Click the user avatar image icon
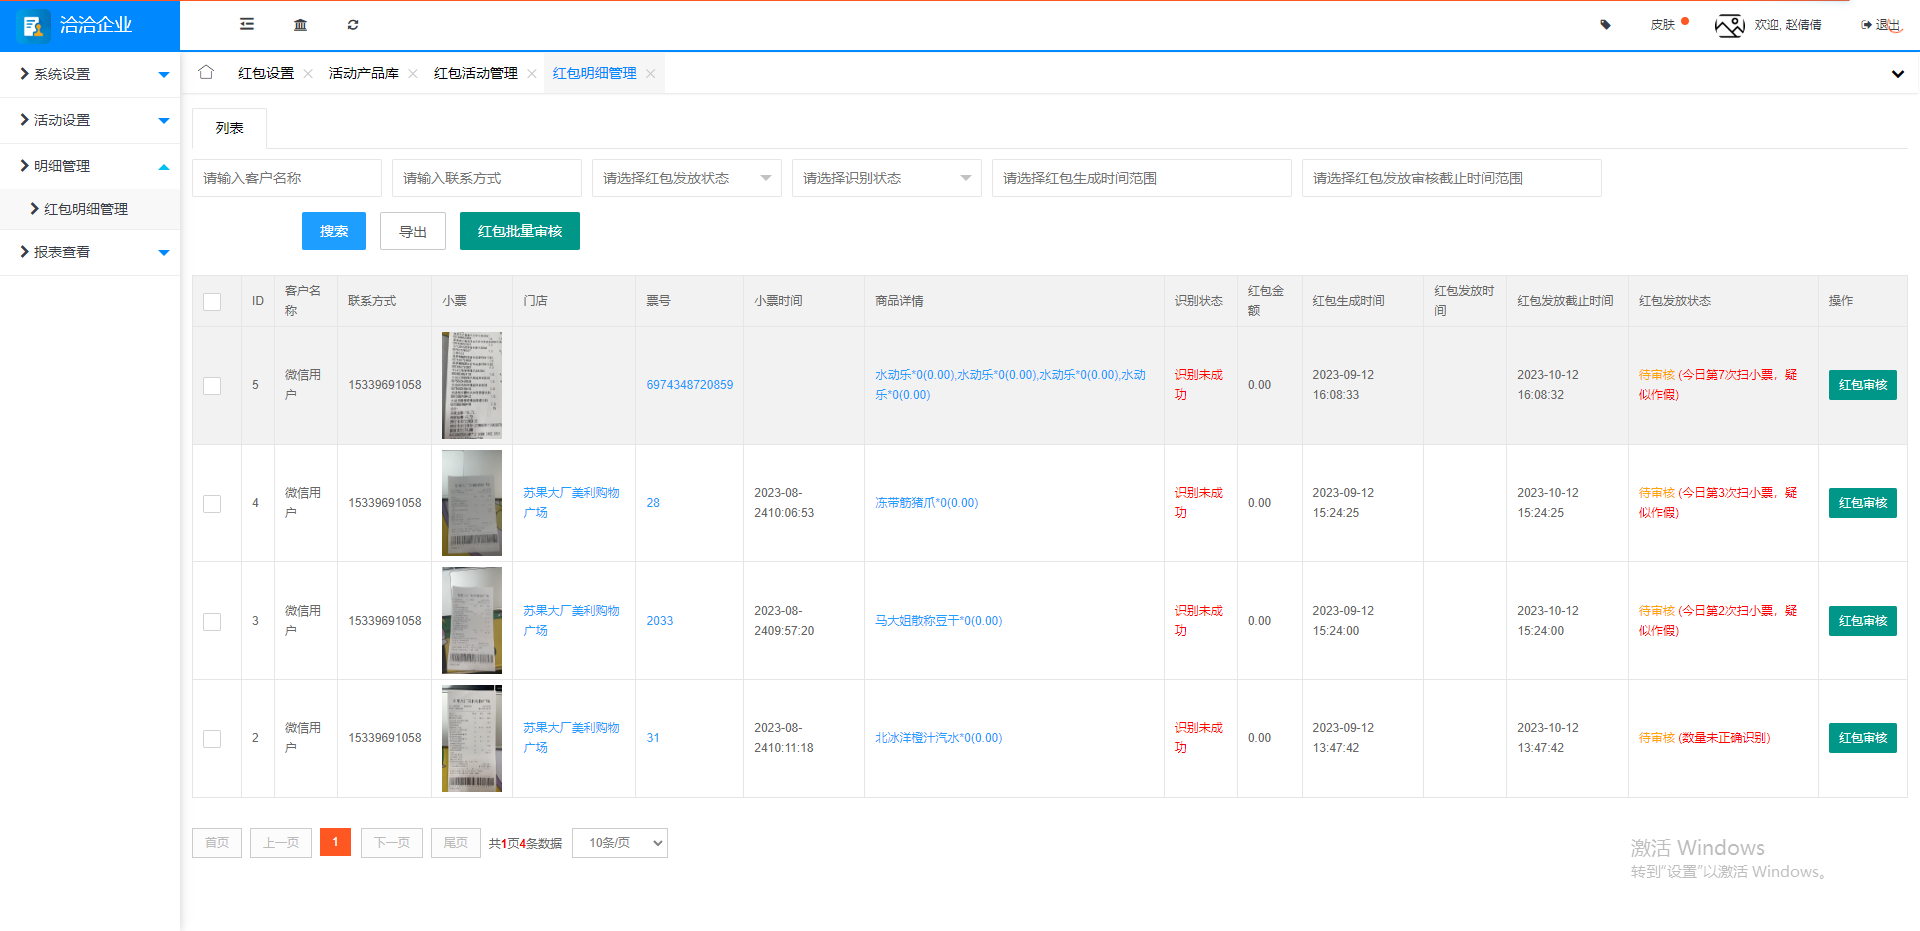Viewport: 1920px width, 931px height. click(x=1729, y=25)
